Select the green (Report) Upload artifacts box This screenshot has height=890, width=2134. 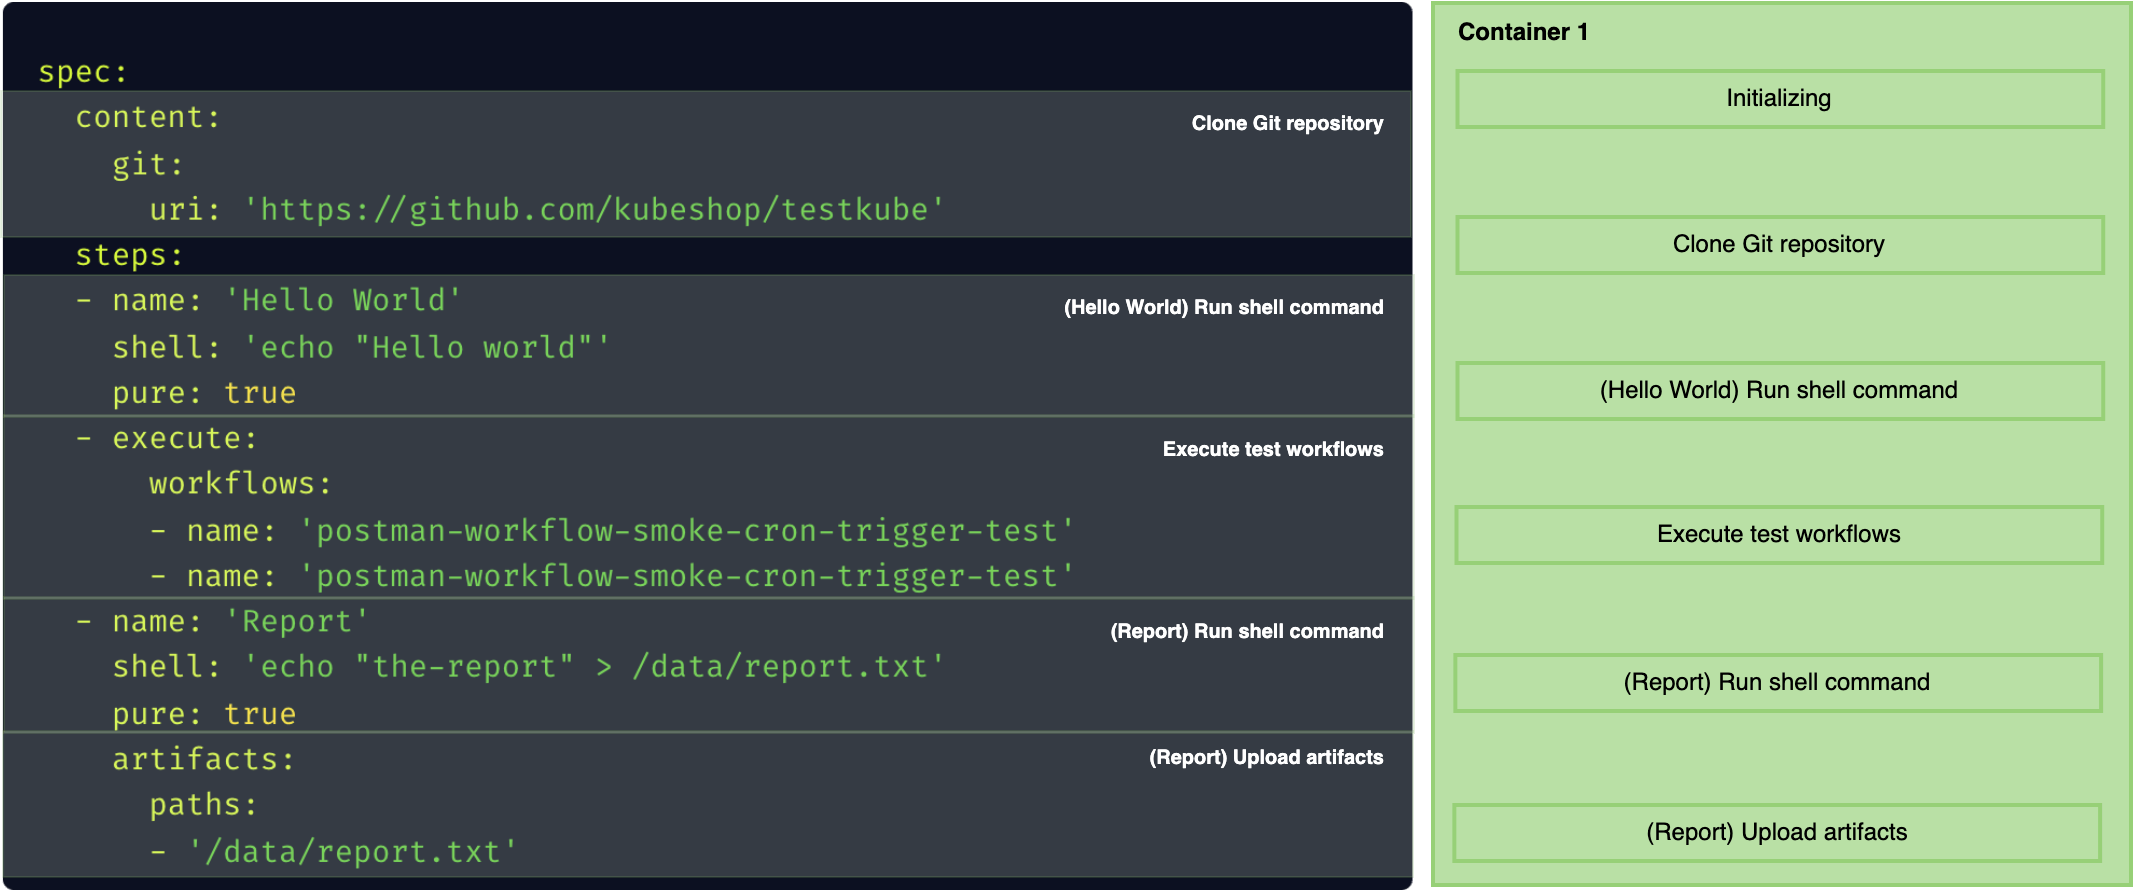click(x=1777, y=833)
